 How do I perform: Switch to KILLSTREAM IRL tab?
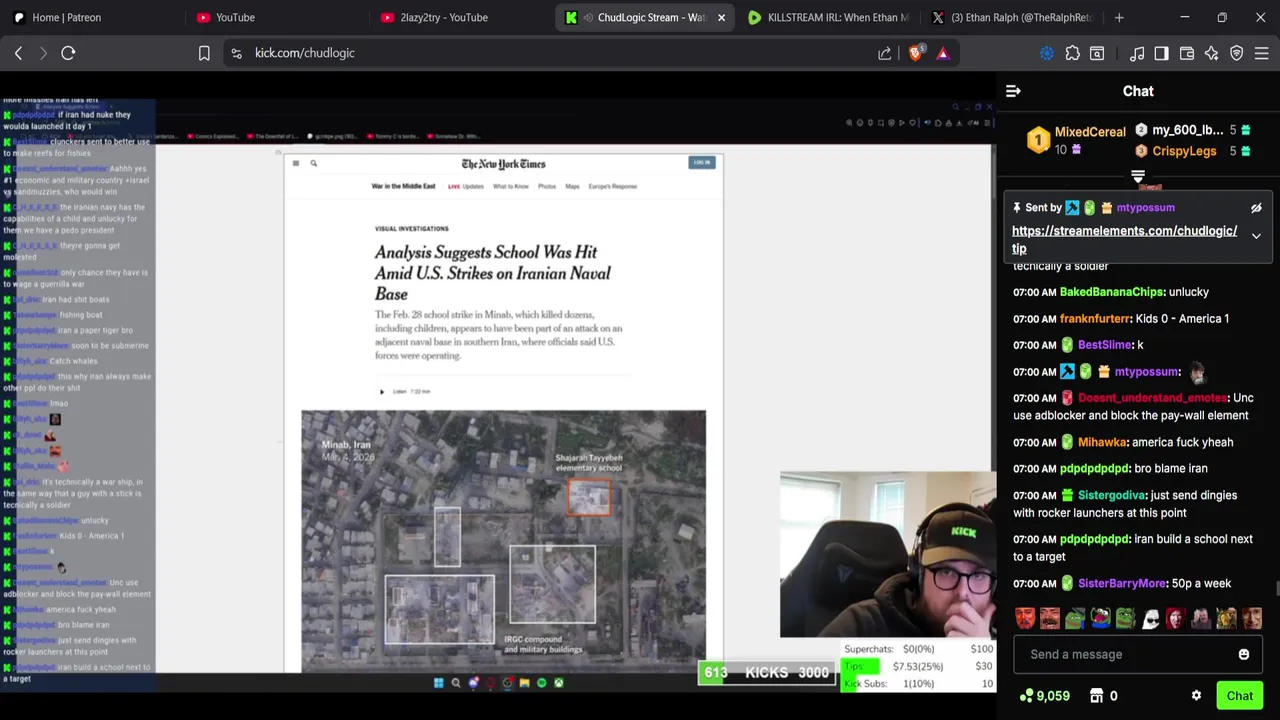(829, 17)
